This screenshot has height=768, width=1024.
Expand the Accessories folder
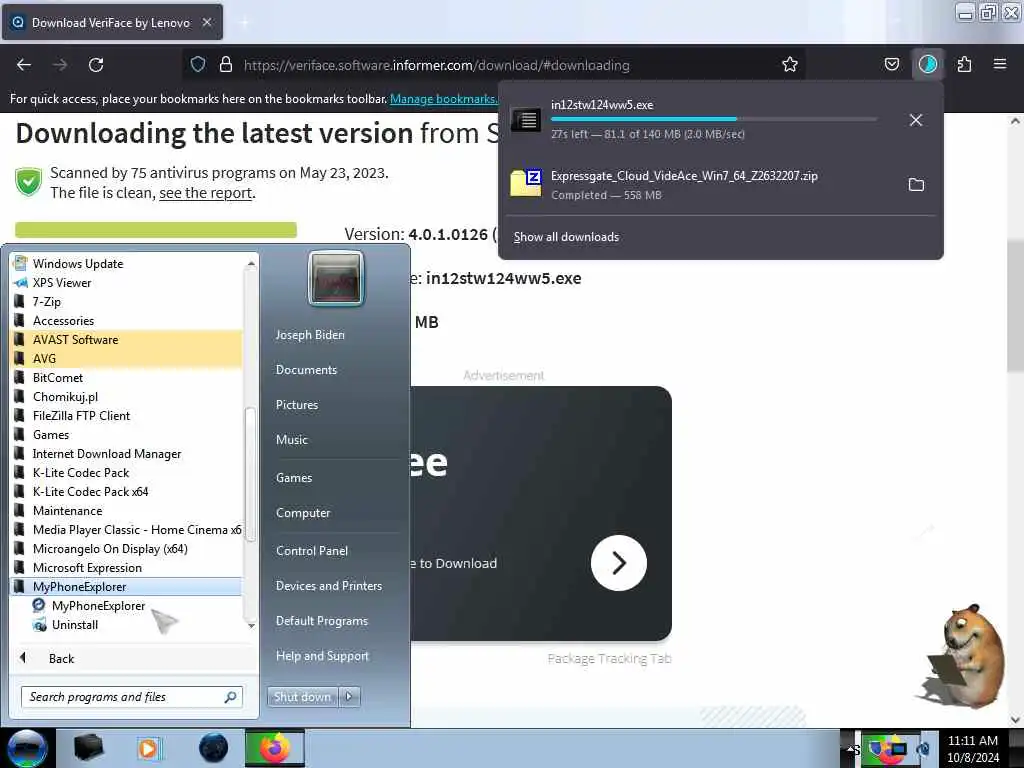pos(63,320)
